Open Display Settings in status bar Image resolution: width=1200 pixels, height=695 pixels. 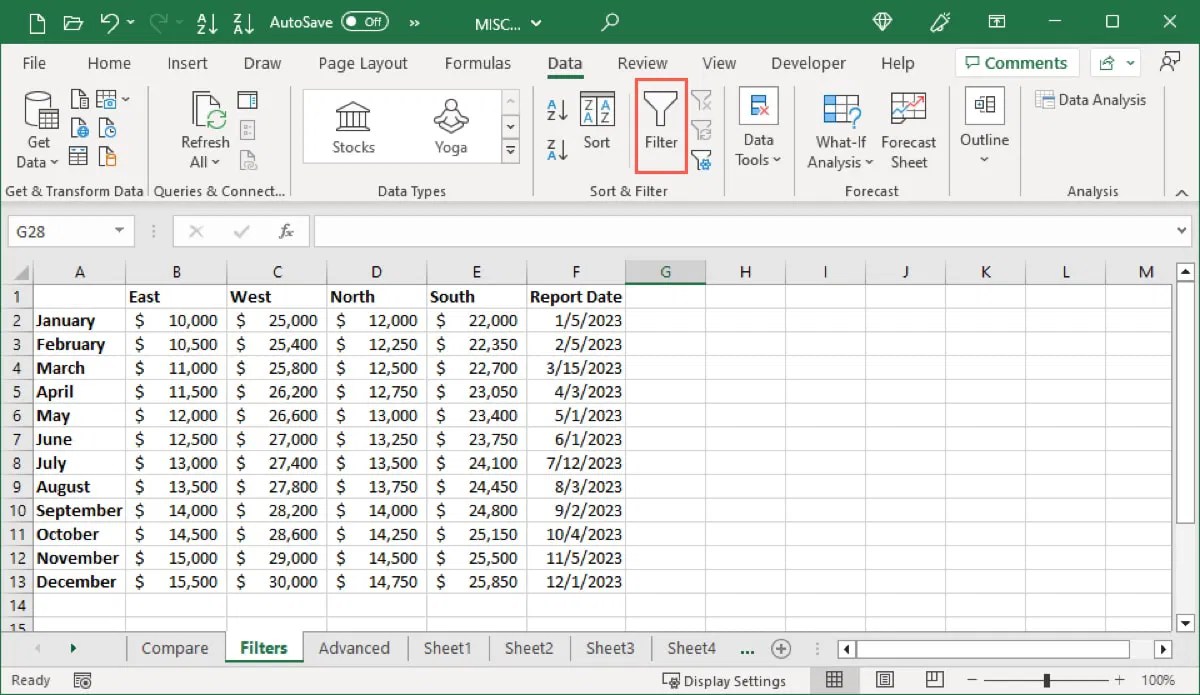(722, 681)
